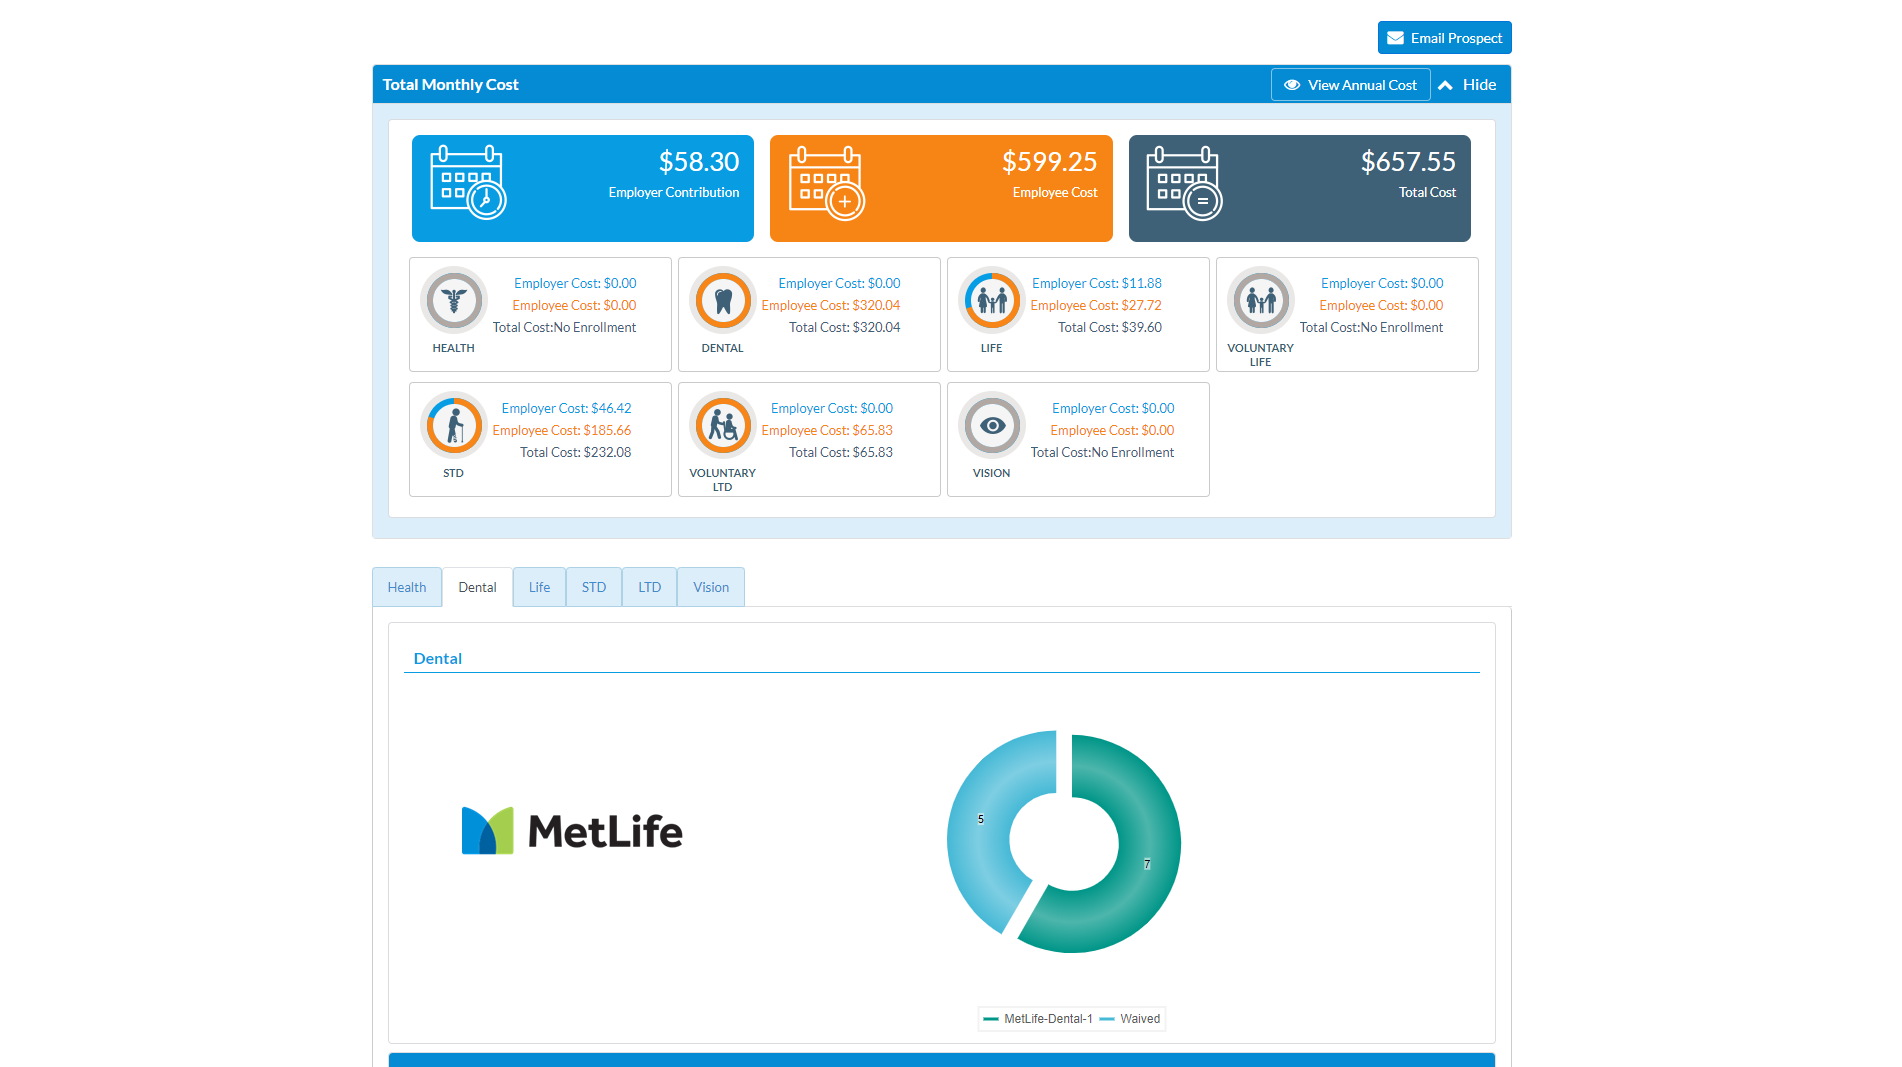The image size is (1902, 1067).
Task: Click the Hide label in the header
Action: pos(1479,85)
